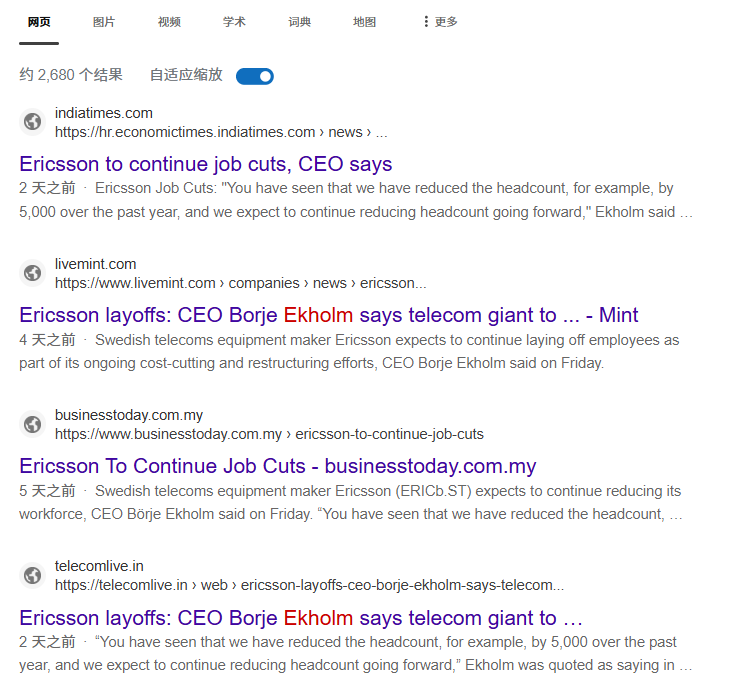
Task: Switch to the 地图 tab
Action: pos(364,22)
